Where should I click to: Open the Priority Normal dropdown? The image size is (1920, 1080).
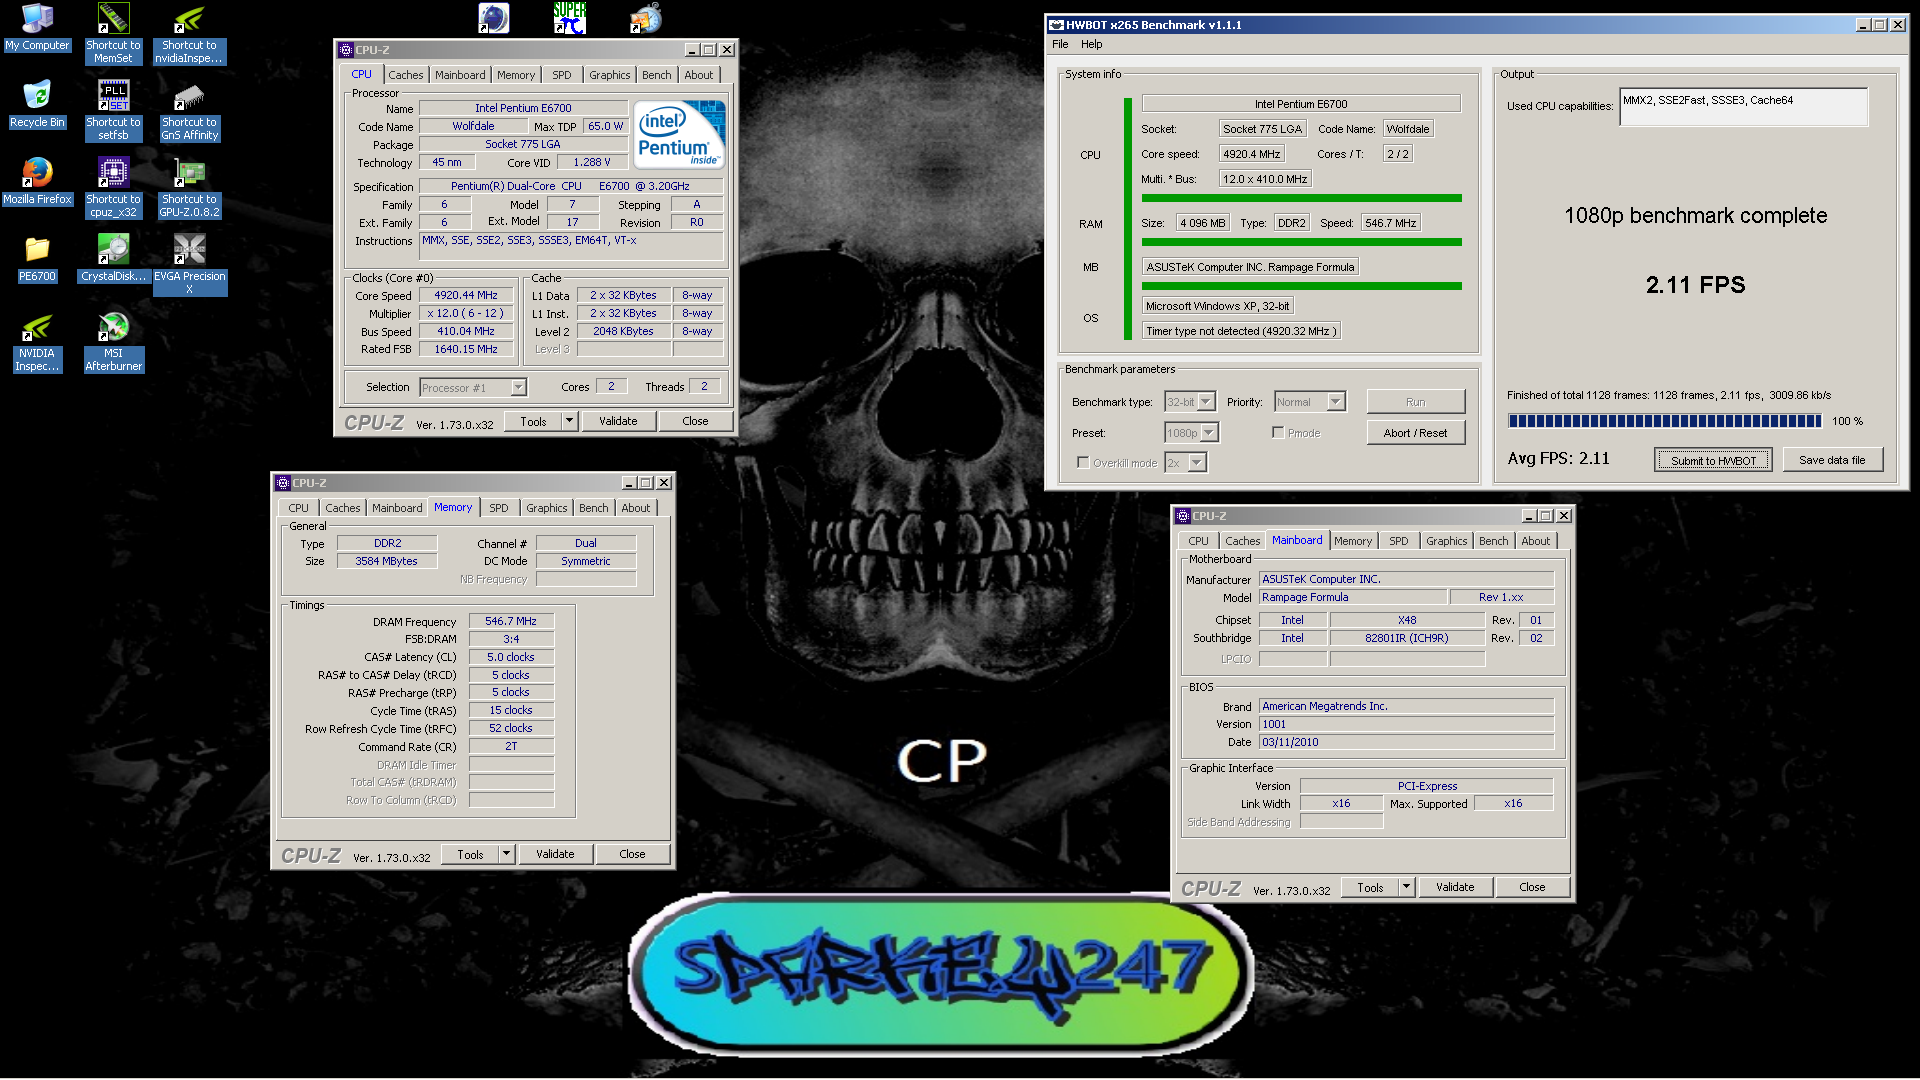click(x=1336, y=402)
